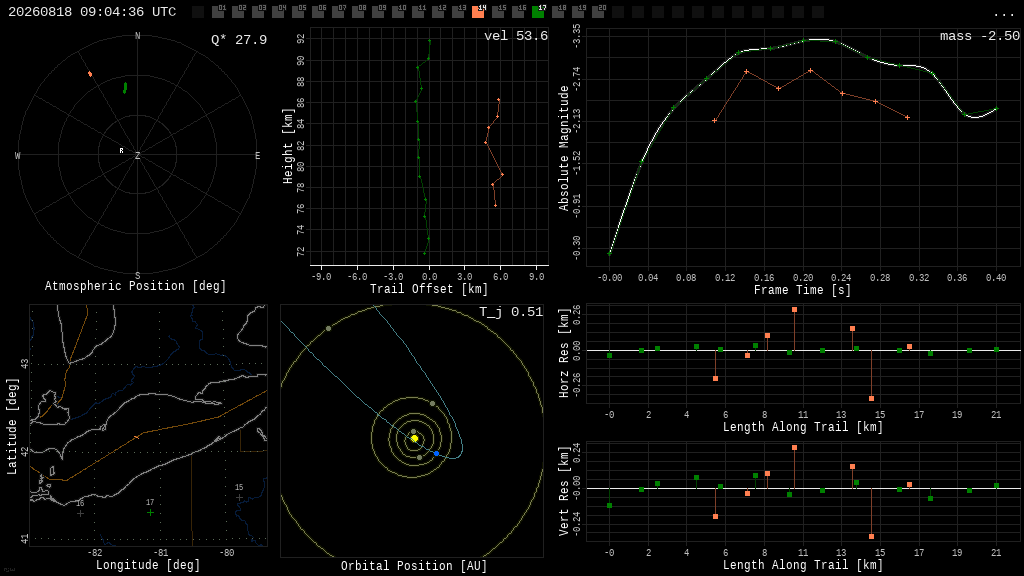Click the orange meteor track on sky plot
The image size is (1024, 576).
(x=90, y=74)
